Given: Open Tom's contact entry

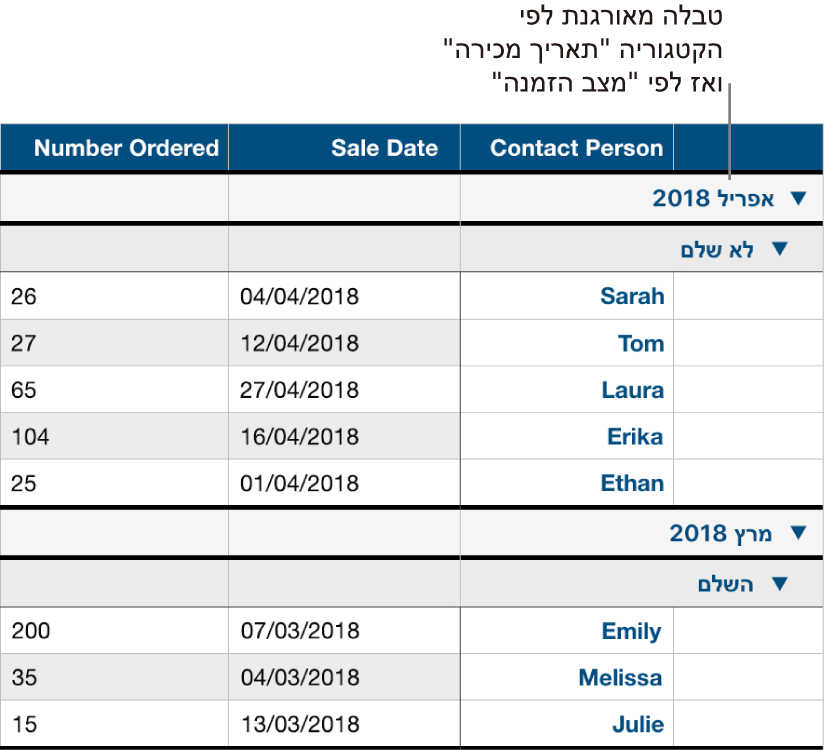Looking at the screenshot, I should pyautogui.click(x=640, y=343).
